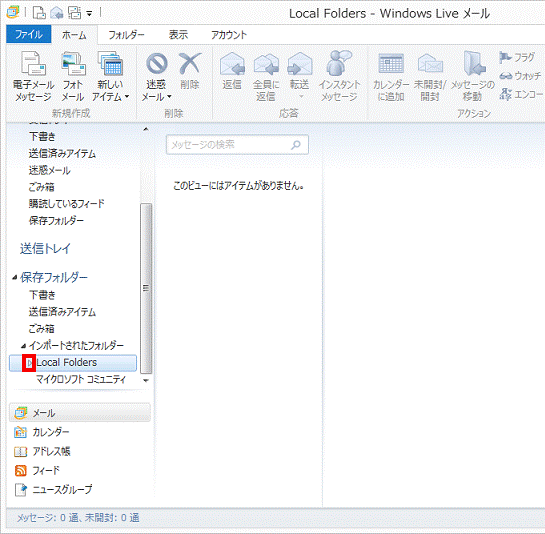This screenshot has height=534, width=545.
Task: Select the 保存フォルダー item under account
Action: [56, 221]
